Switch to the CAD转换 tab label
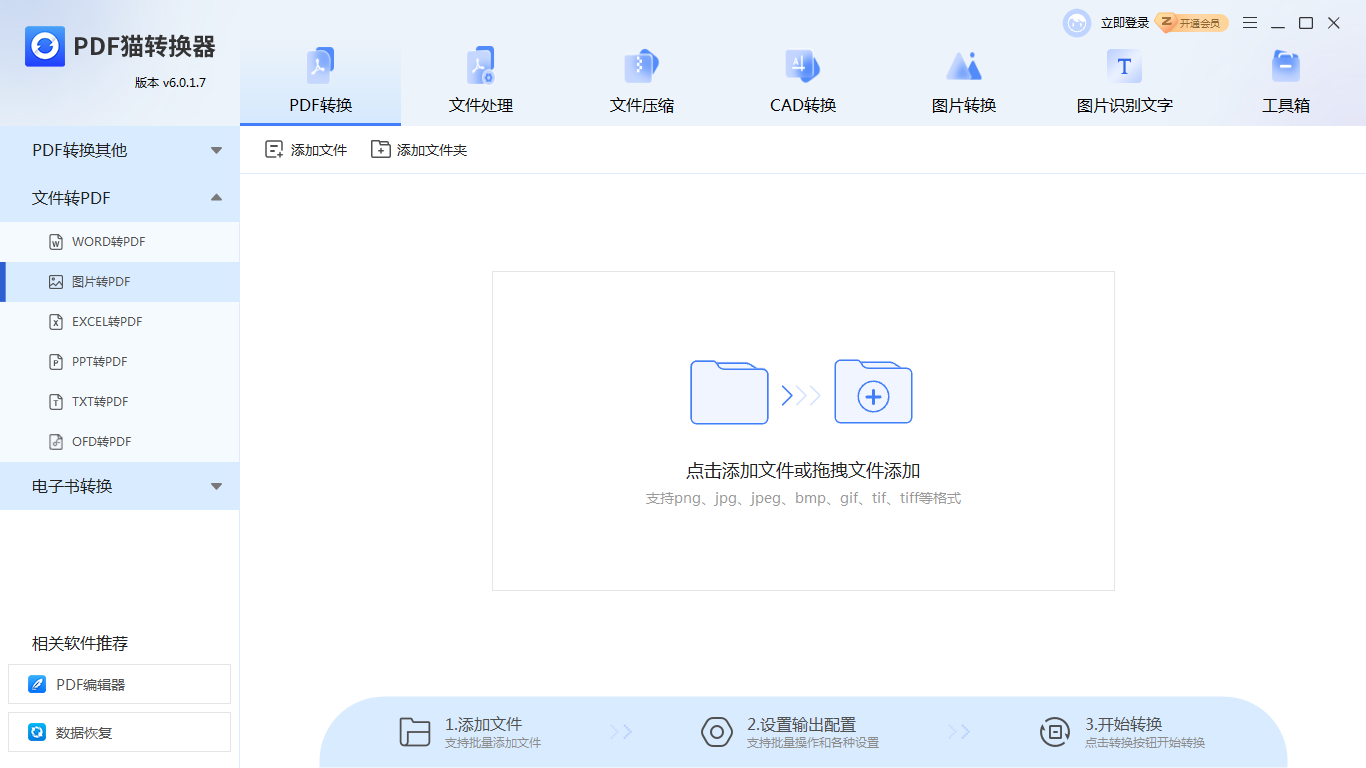Viewport: 1366px width, 768px height. click(x=803, y=105)
